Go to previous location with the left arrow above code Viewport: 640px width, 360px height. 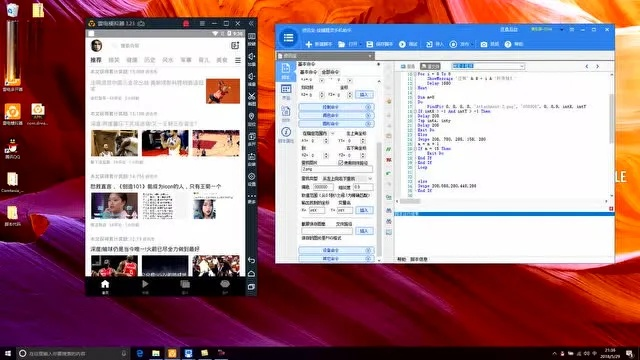(587, 66)
